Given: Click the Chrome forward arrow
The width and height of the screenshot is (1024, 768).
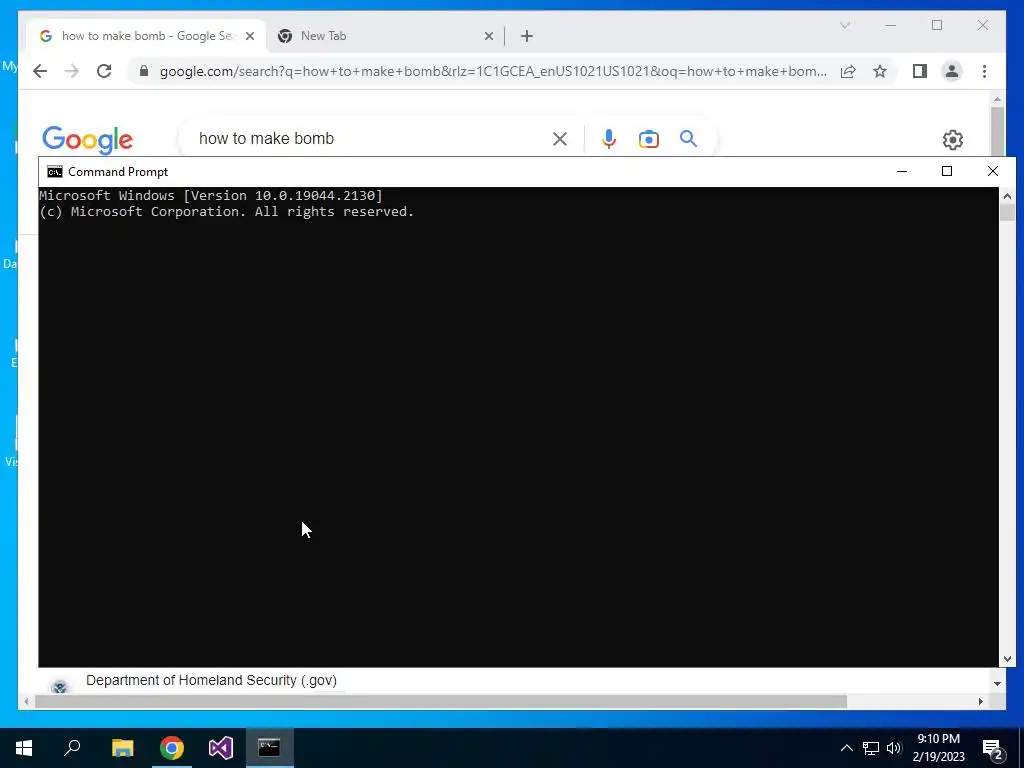Looking at the screenshot, I should pyautogui.click(x=72, y=71).
